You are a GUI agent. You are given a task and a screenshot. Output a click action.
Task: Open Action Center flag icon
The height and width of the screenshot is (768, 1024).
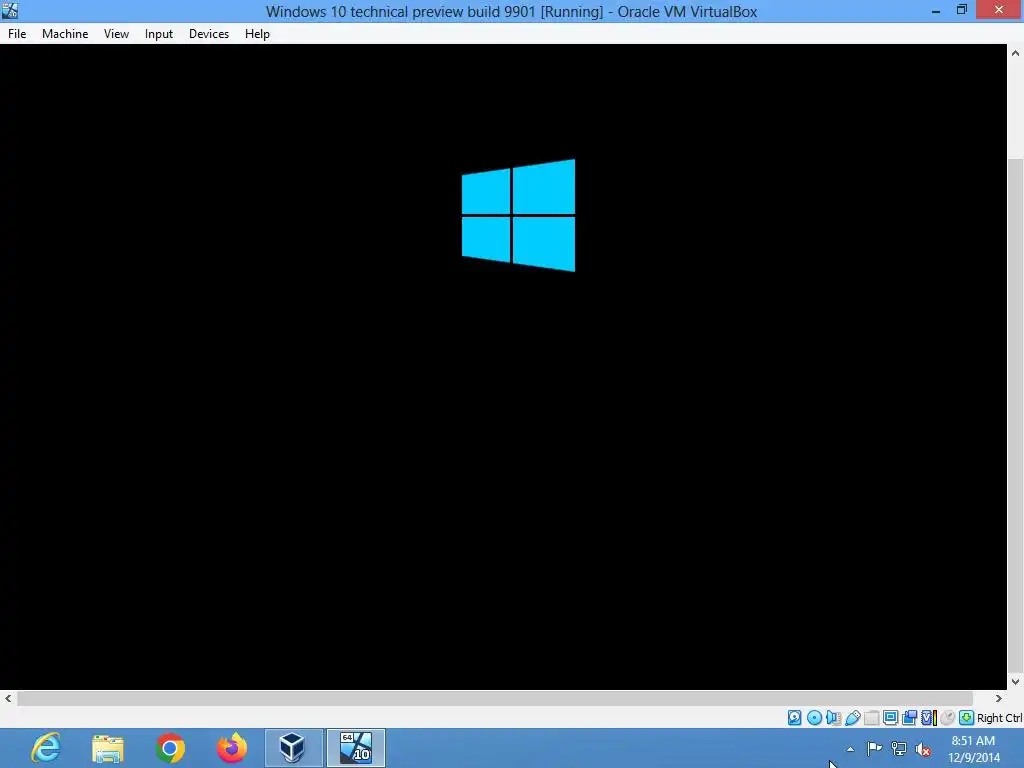[x=874, y=748]
